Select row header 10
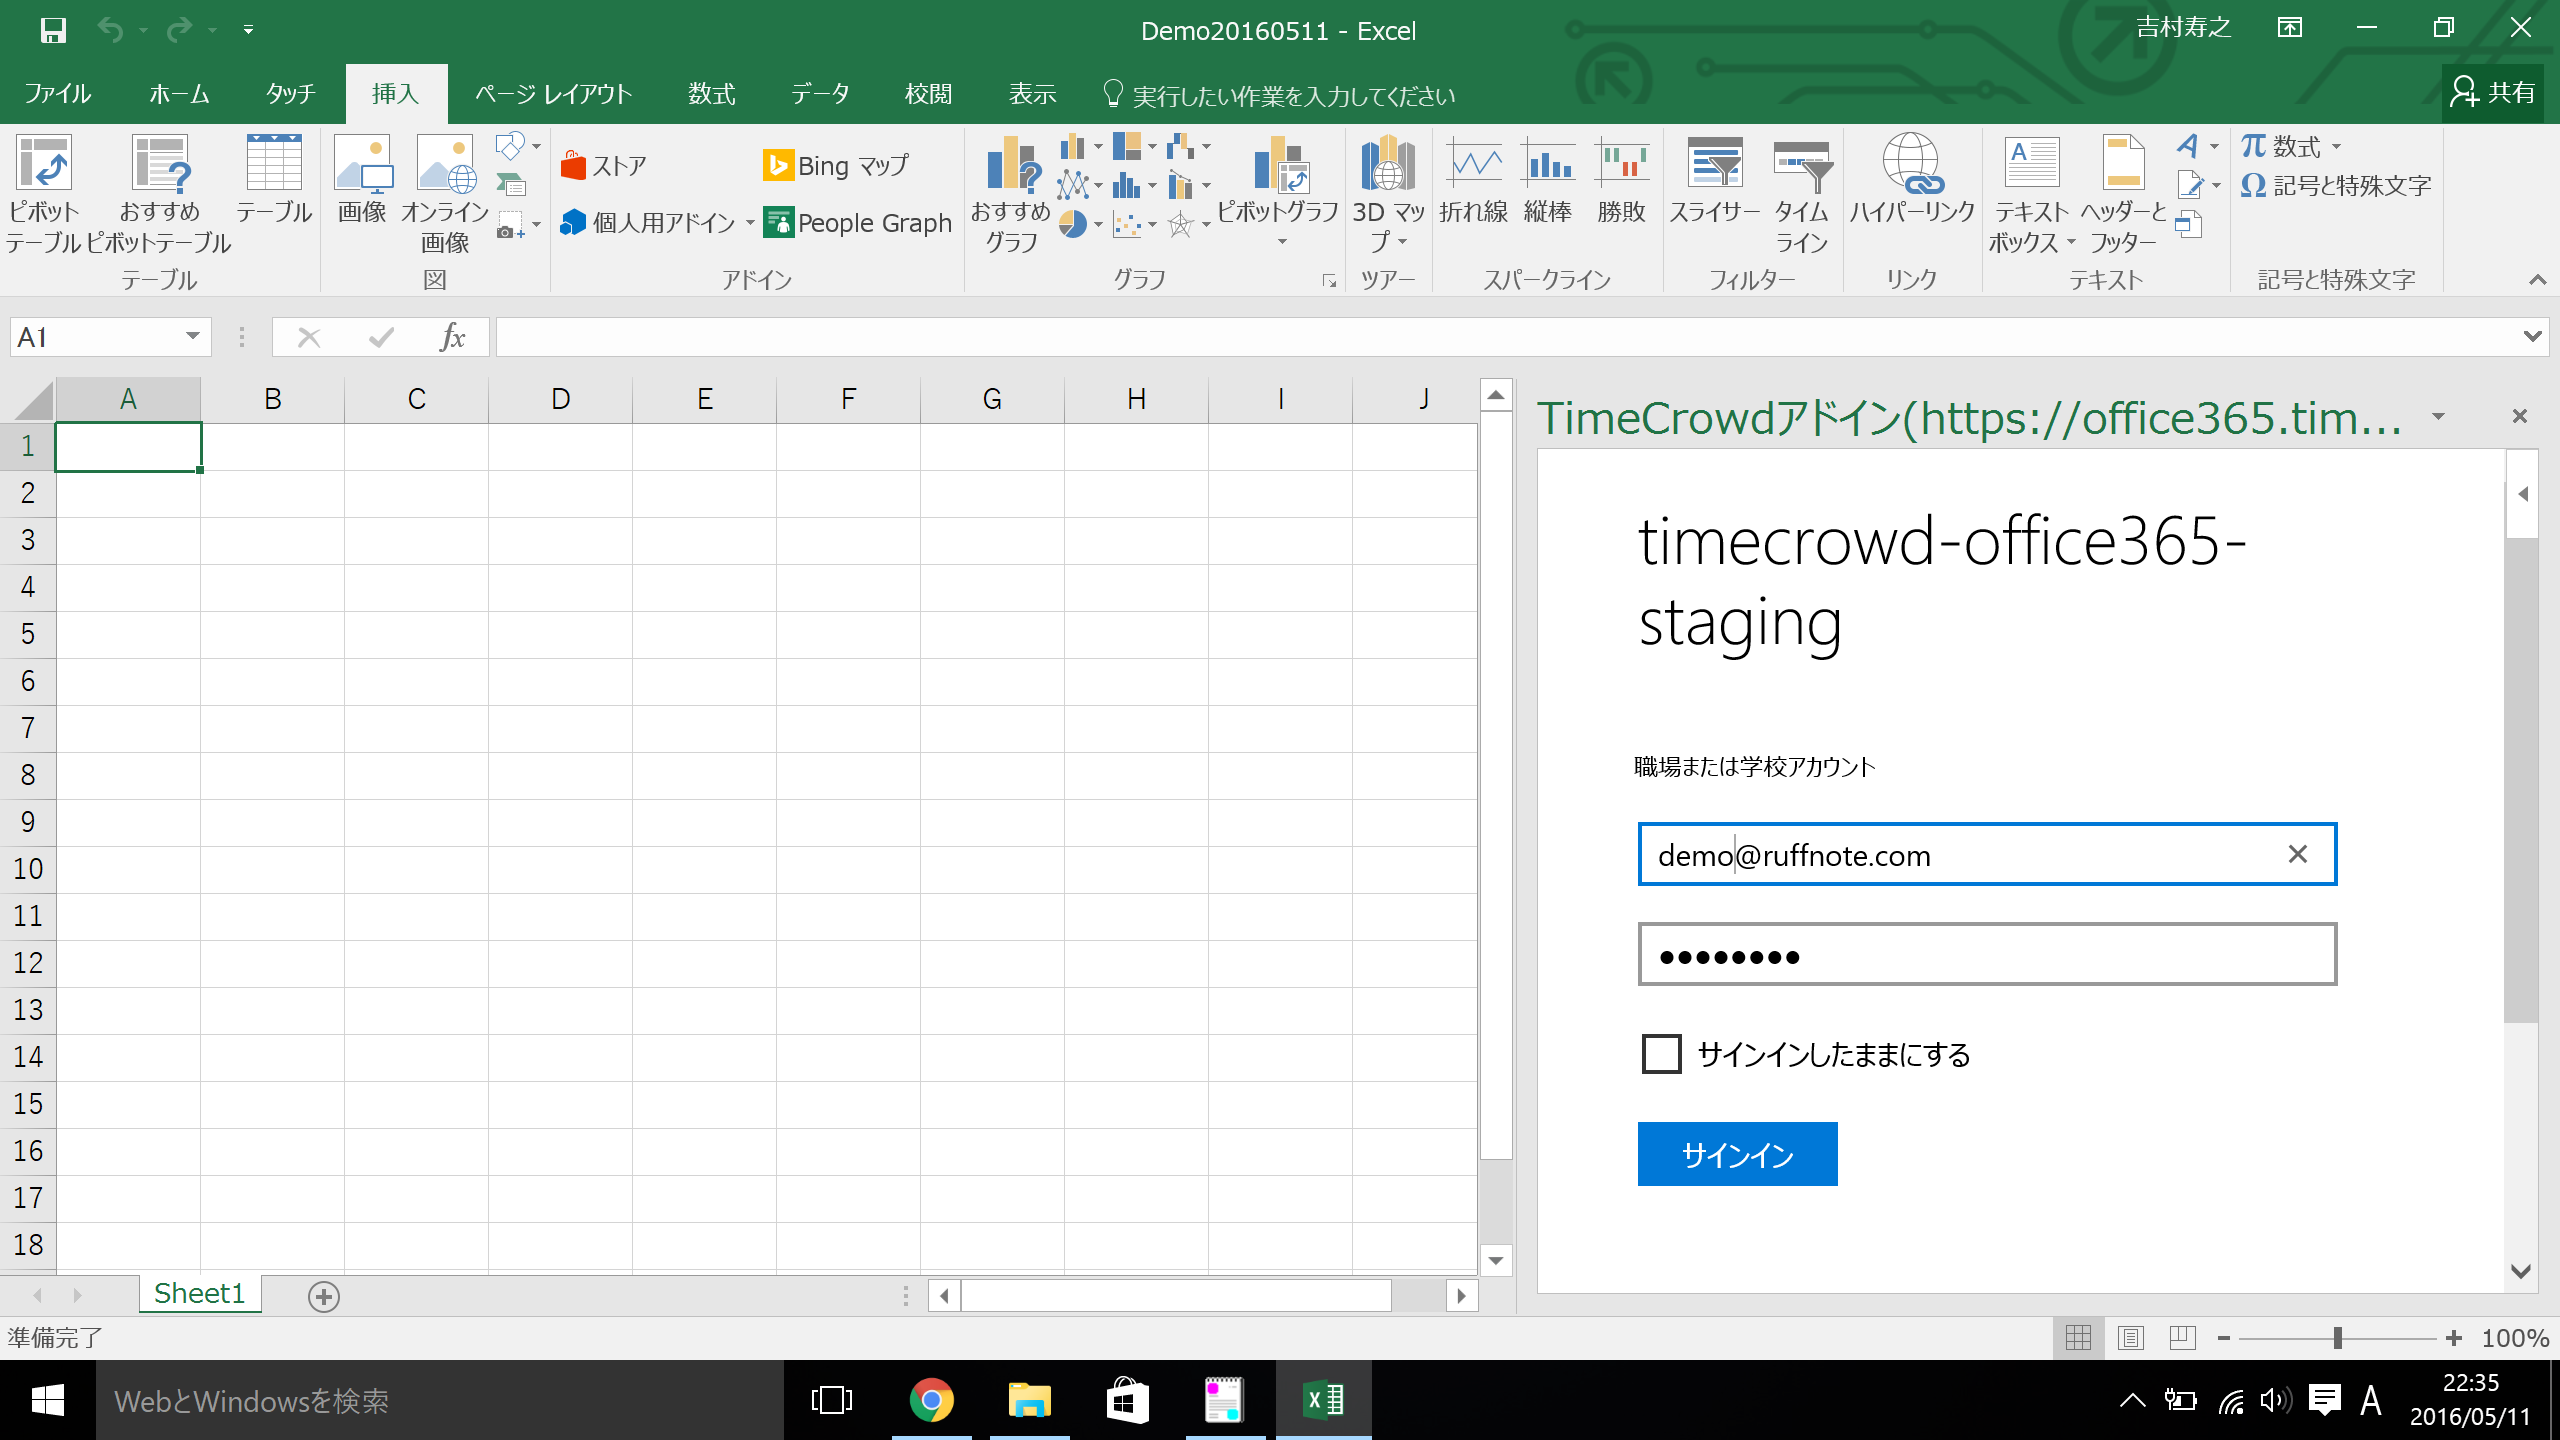Image resolution: width=2560 pixels, height=1440 pixels. pyautogui.click(x=28, y=869)
